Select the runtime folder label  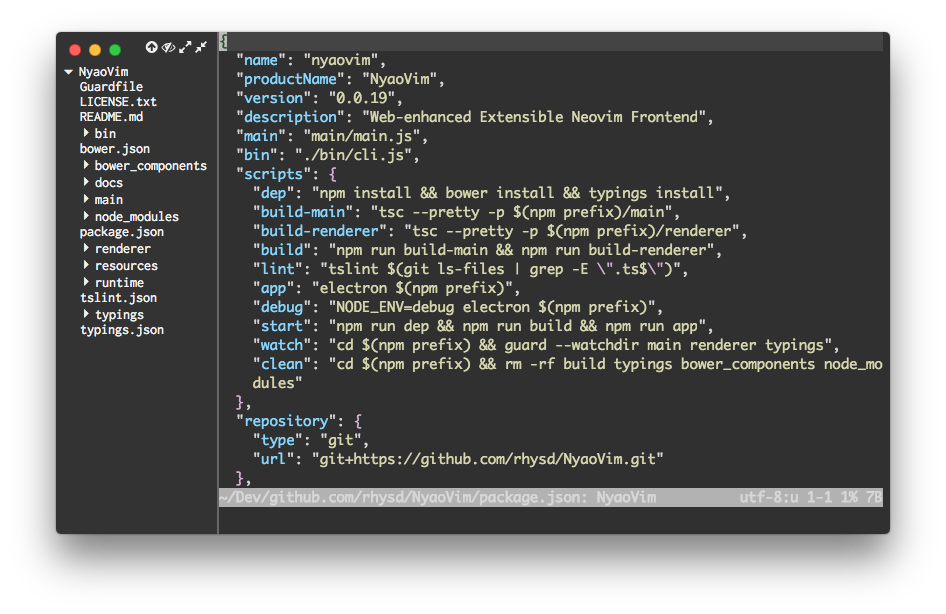[x=119, y=283]
